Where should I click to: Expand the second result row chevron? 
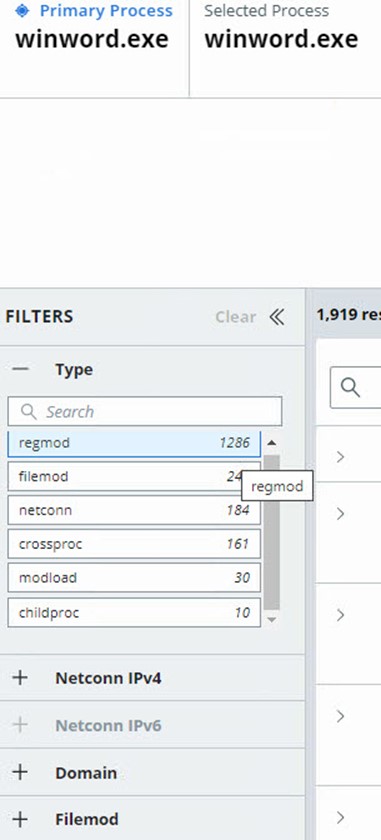pyautogui.click(x=340, y=514)
